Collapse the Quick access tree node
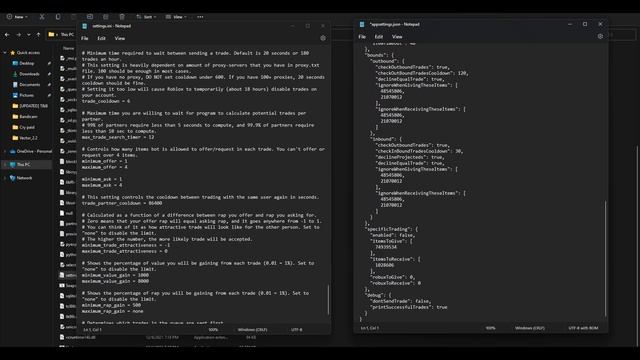 coord(5,53)
